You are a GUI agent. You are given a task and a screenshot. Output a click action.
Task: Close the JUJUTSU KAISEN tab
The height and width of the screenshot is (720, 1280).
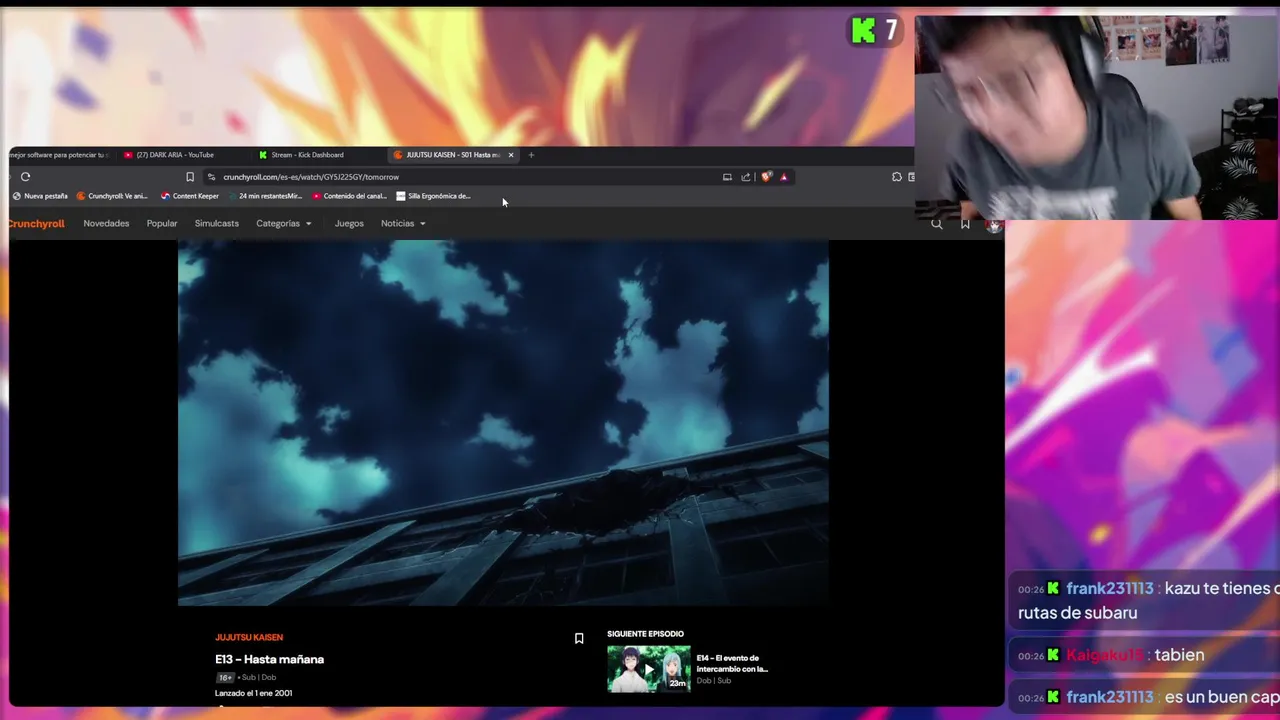click(x=511, y=155)
